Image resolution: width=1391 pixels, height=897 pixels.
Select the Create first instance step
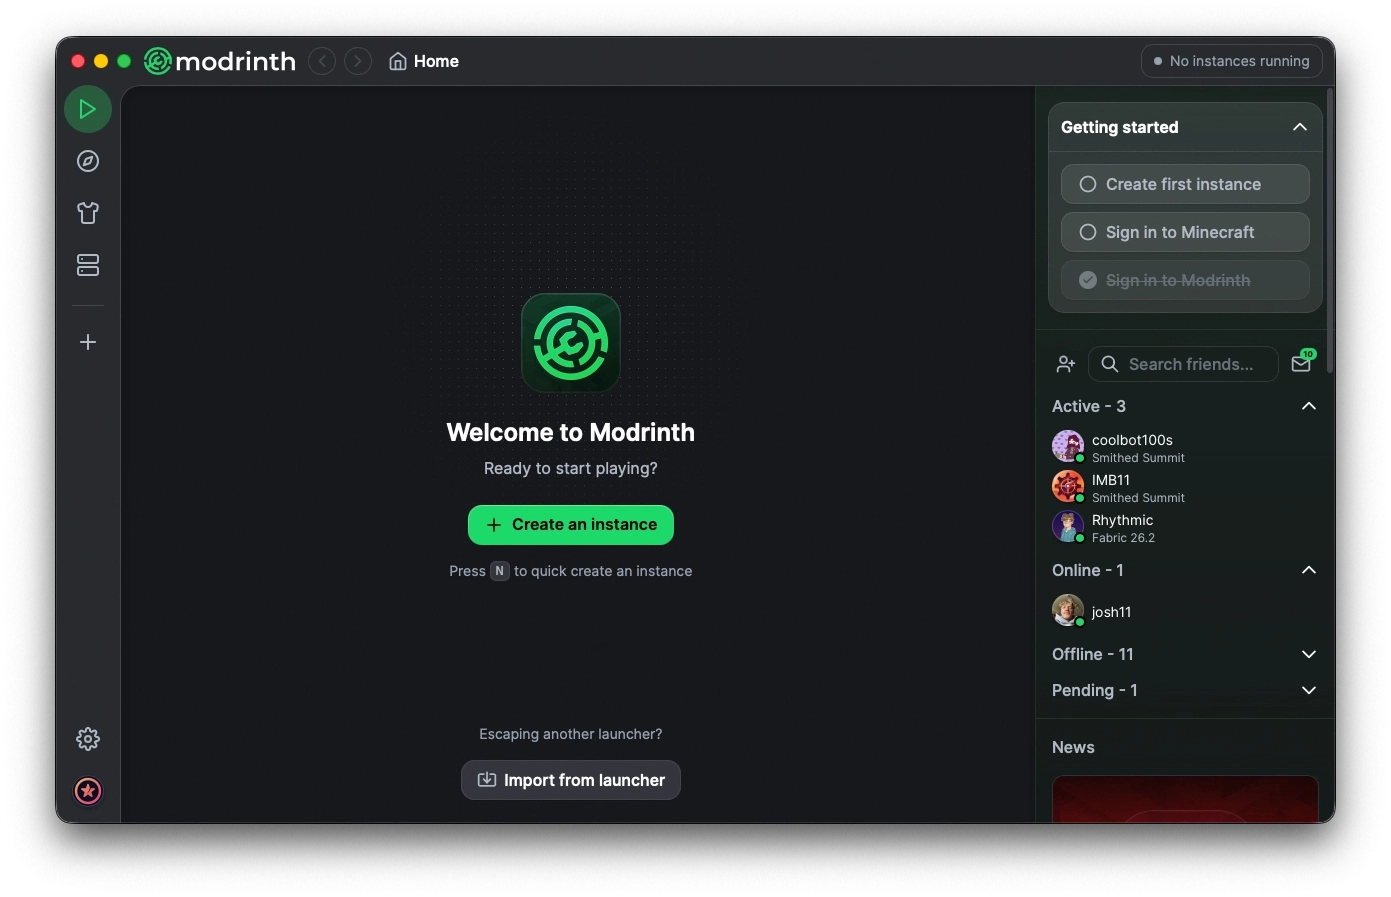1185,184
